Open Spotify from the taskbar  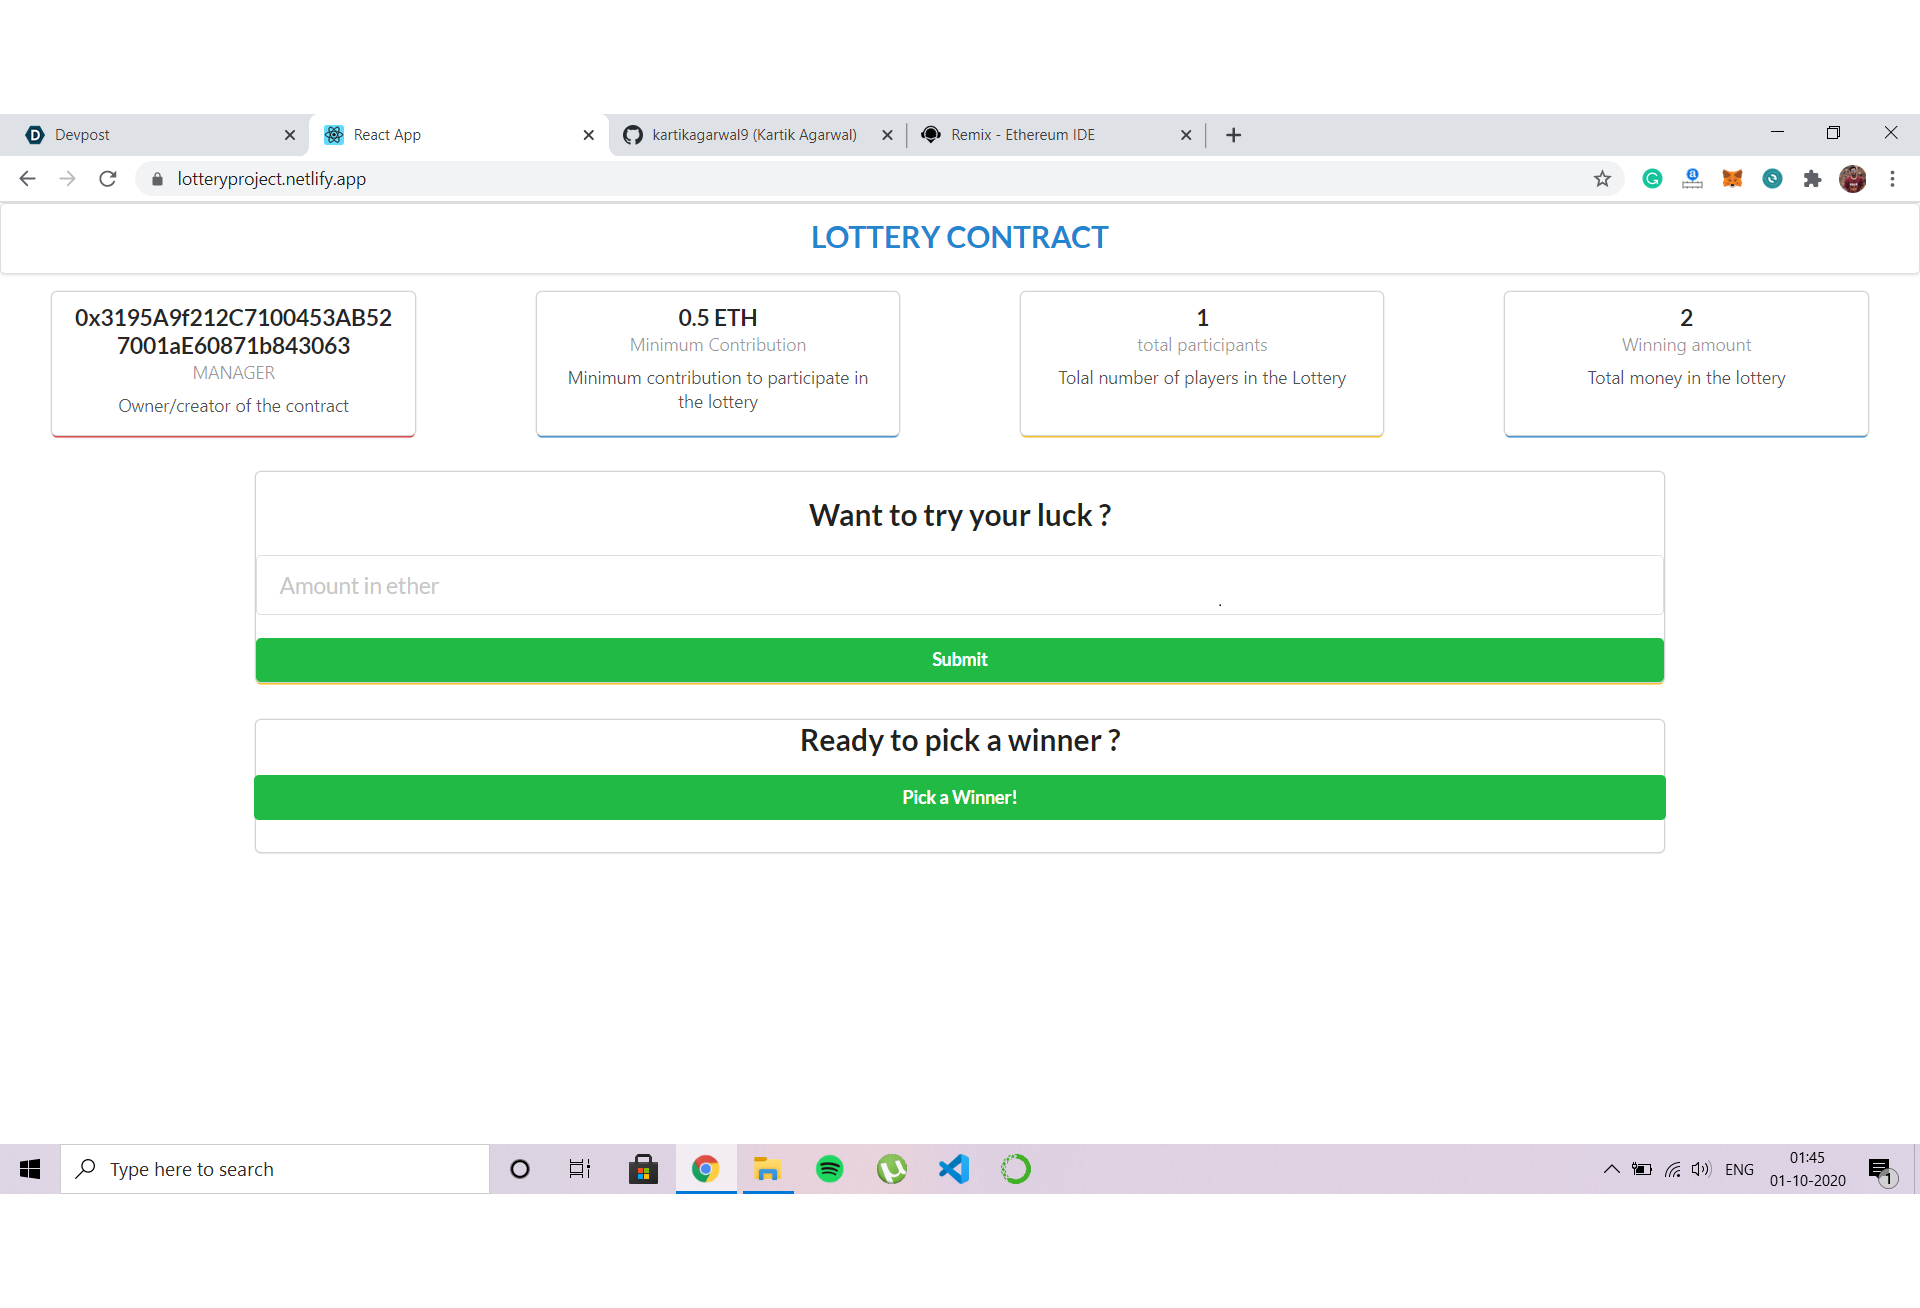tap(830, 1169)
